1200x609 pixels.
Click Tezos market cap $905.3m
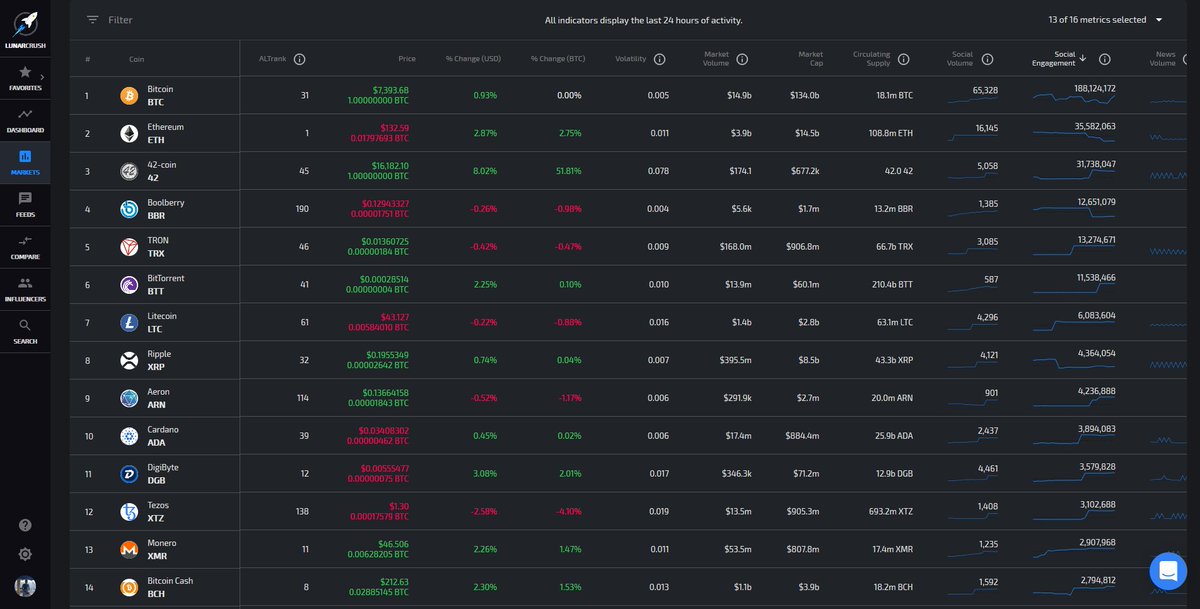[803, 512]
